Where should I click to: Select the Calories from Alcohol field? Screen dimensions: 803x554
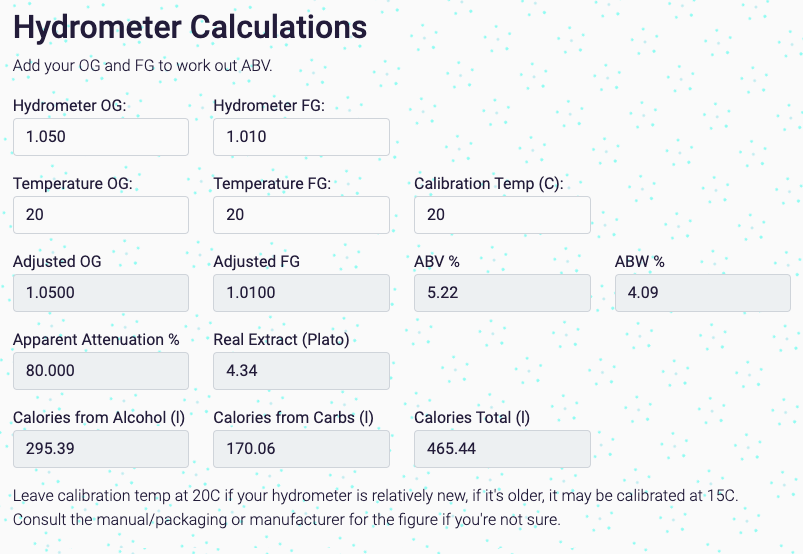point(101,449)
